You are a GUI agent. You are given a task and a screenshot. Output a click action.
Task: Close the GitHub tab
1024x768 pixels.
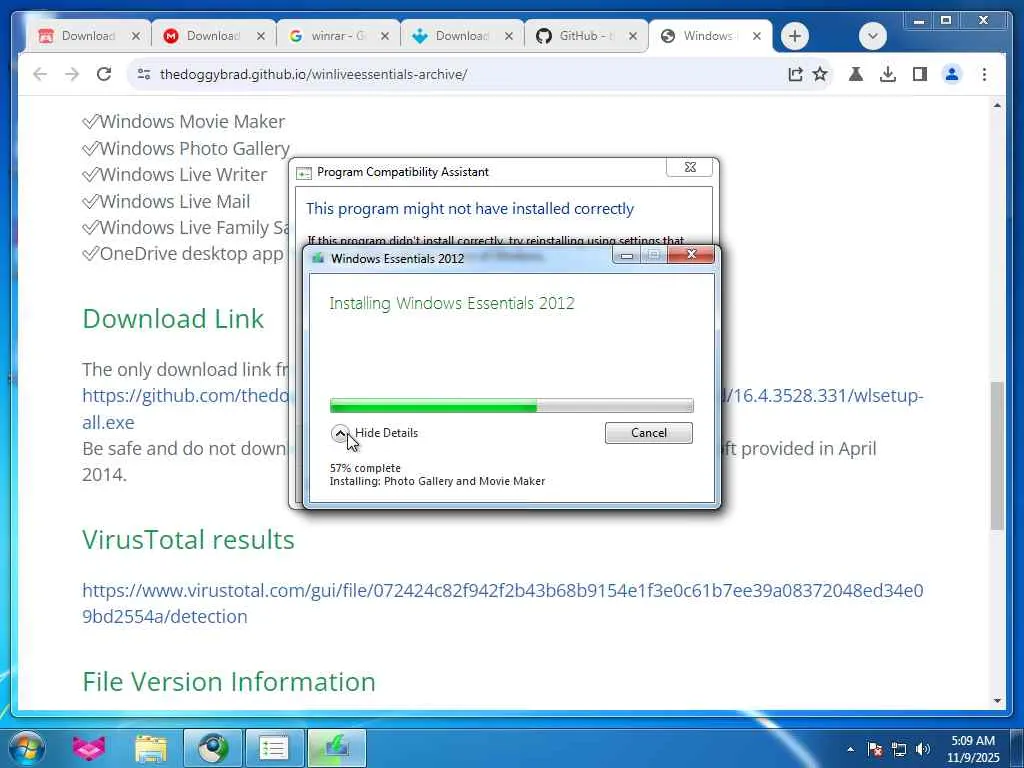(632, 36)
